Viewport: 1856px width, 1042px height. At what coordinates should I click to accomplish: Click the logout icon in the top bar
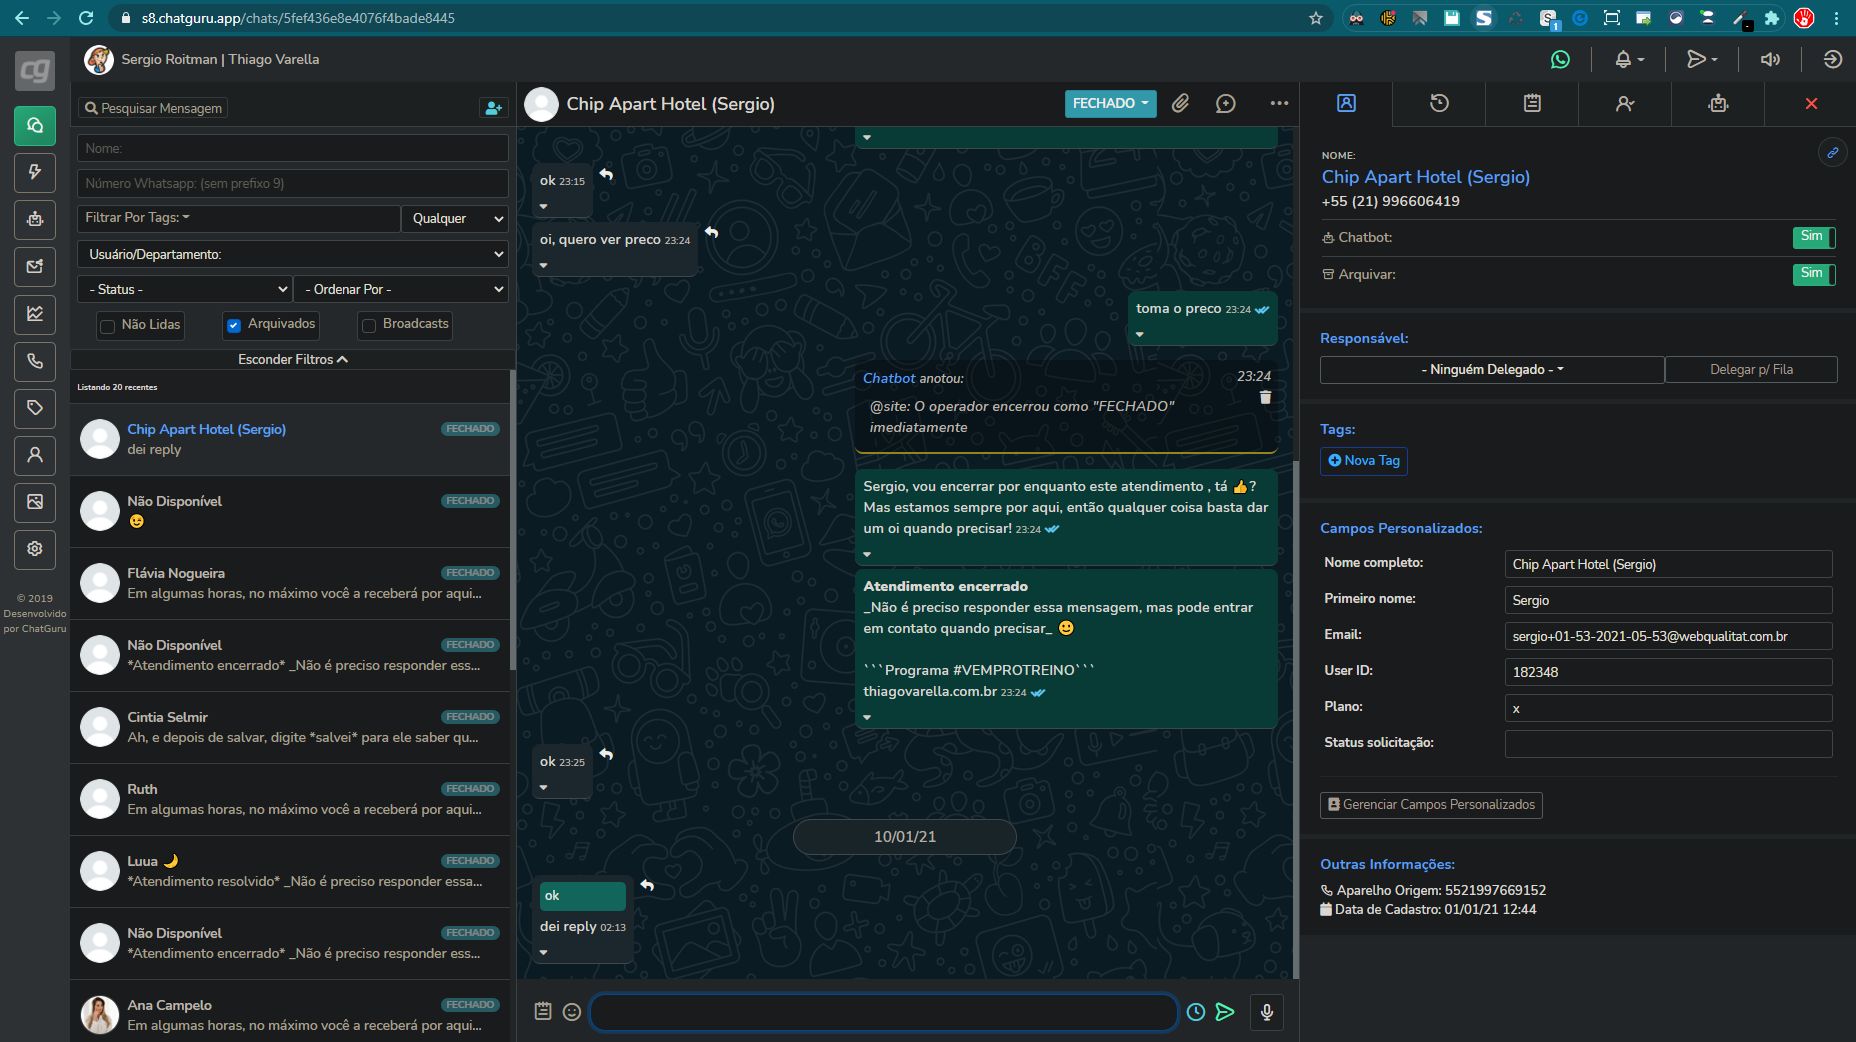tap(1832, 60)
